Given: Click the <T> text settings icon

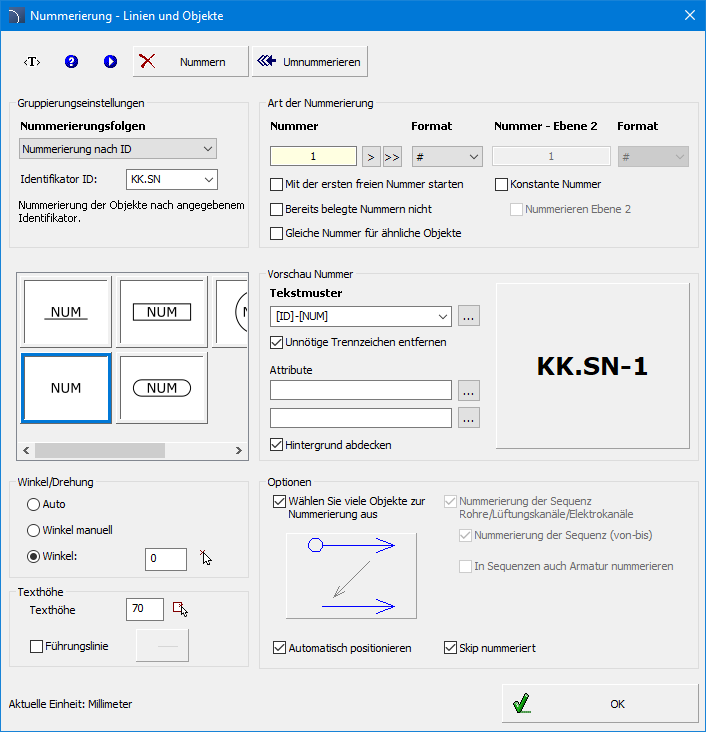Looking at the screenshot, I should pos(32,61).
